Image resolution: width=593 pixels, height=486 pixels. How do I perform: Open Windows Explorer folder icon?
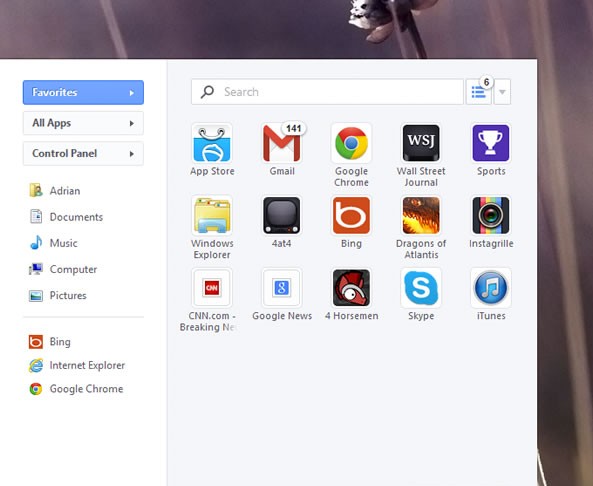point(212,216)
